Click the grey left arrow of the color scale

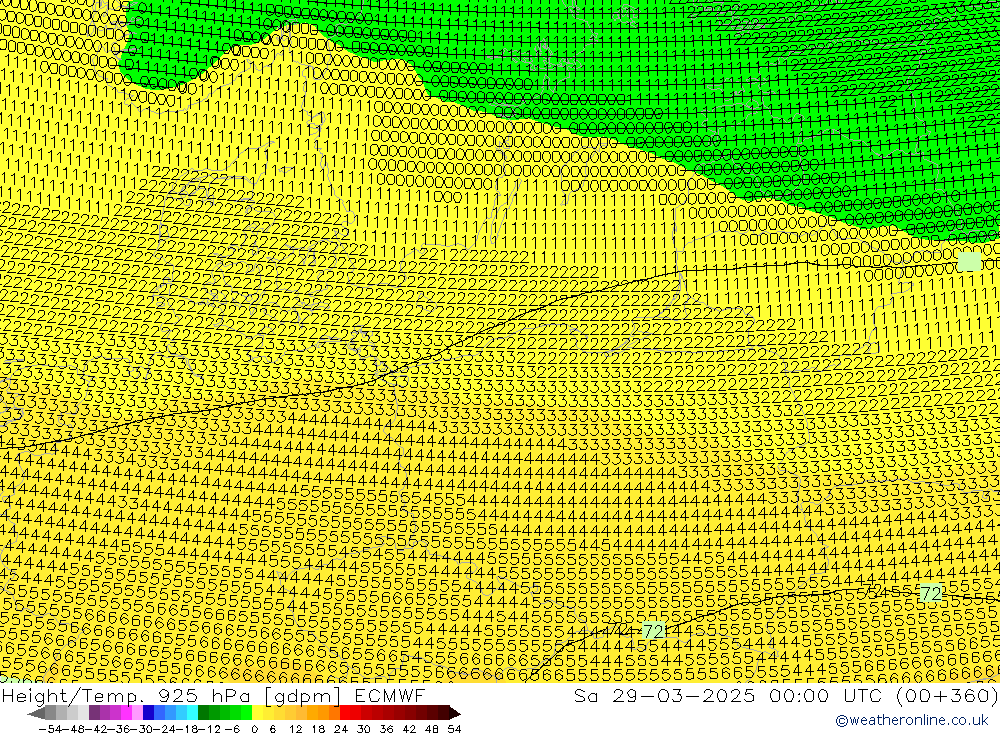36,714
